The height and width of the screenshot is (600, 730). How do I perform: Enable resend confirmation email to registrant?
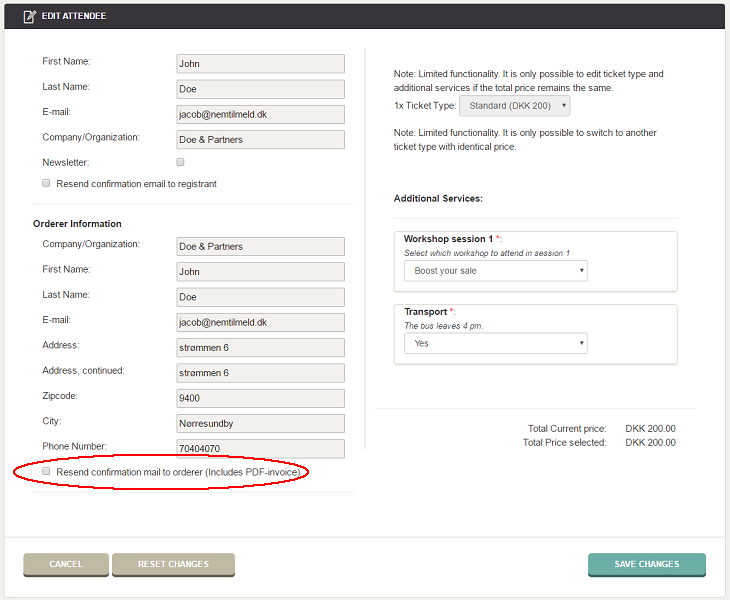46,183
